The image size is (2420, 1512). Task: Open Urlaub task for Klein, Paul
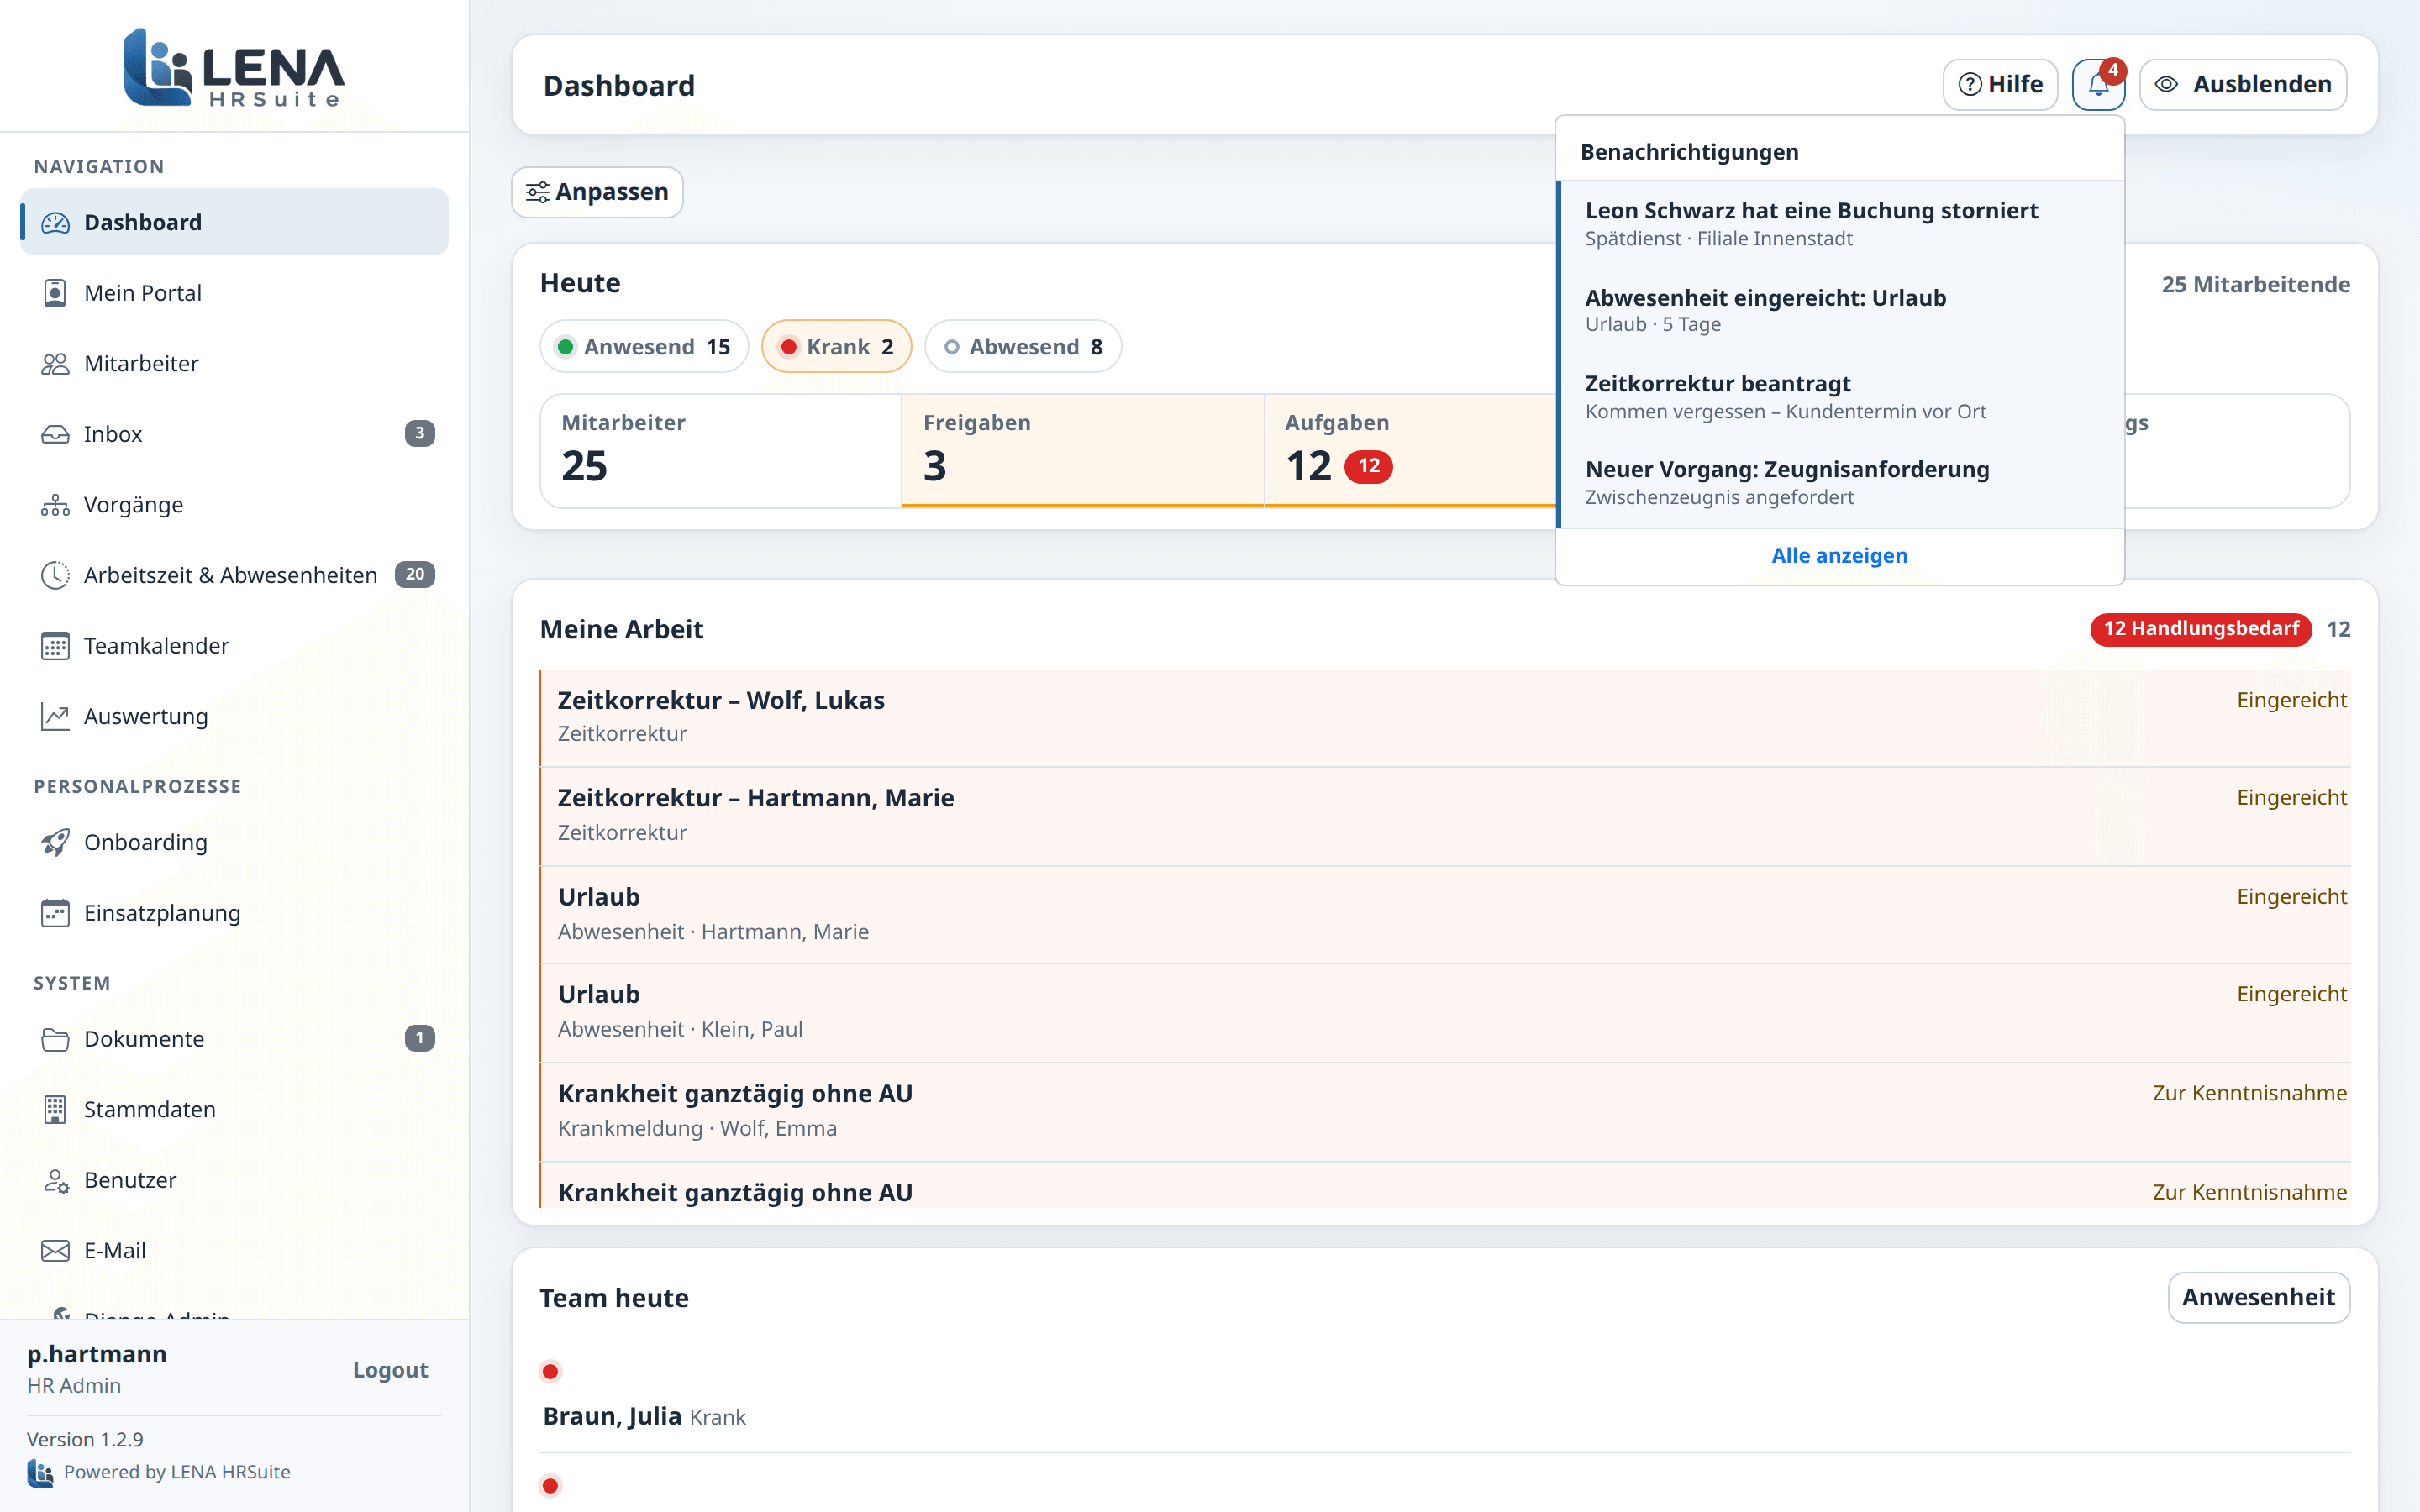click(1445, 1012)
